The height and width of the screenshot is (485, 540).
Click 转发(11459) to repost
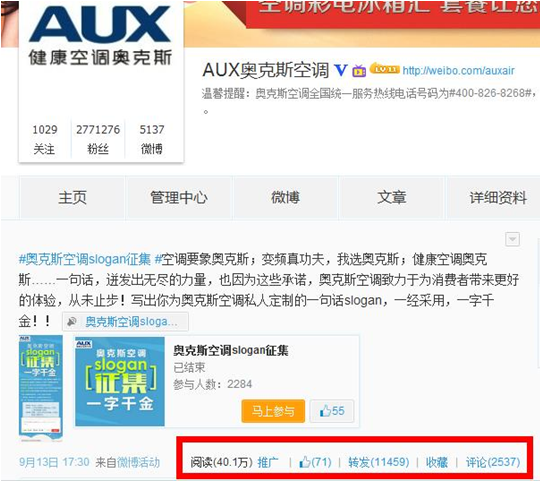click(x=378, y=462)
